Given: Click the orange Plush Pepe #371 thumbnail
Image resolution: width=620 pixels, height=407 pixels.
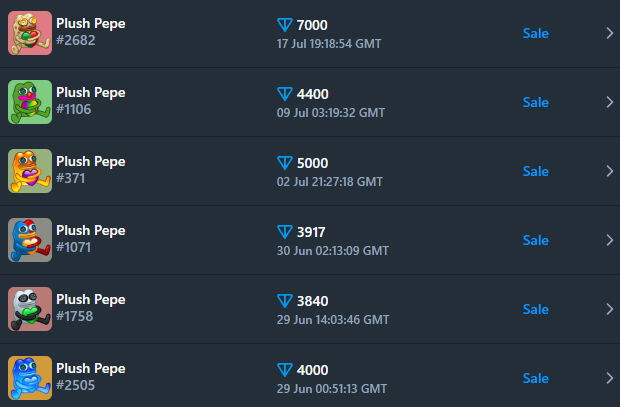Looking at the screenshot, I should 30,171.
